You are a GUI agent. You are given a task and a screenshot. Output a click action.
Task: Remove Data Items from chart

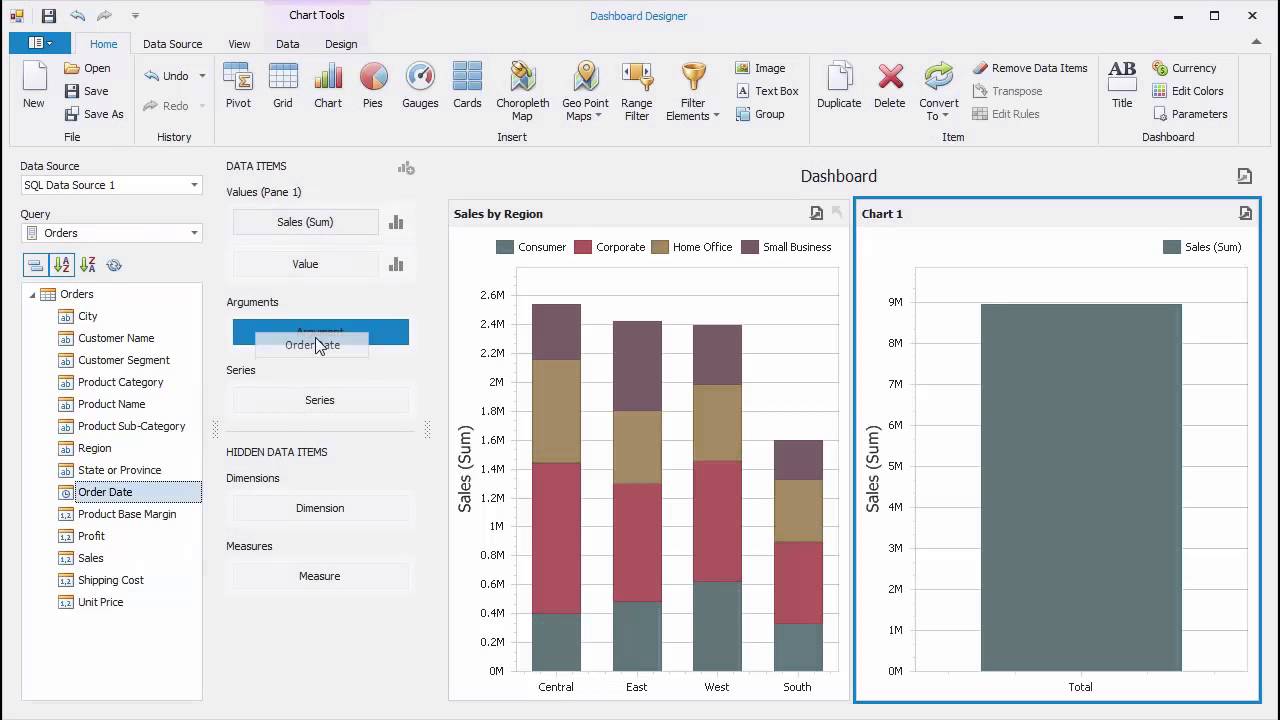point(1029,68)
